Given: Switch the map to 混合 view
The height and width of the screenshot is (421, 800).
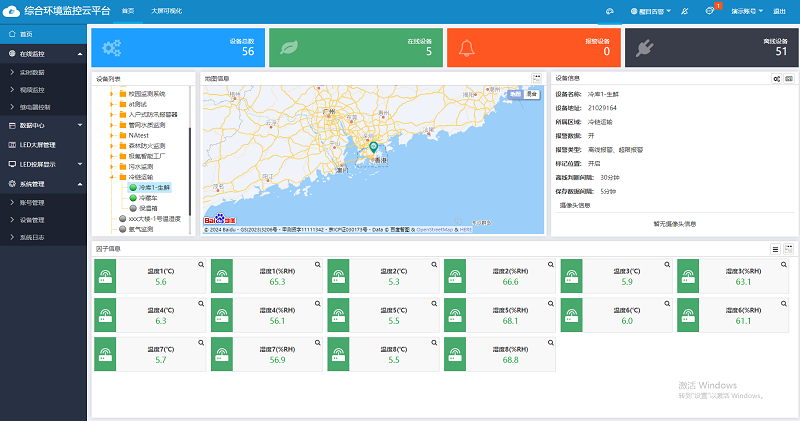Looking at the screenshot, I should click(530, 93).
